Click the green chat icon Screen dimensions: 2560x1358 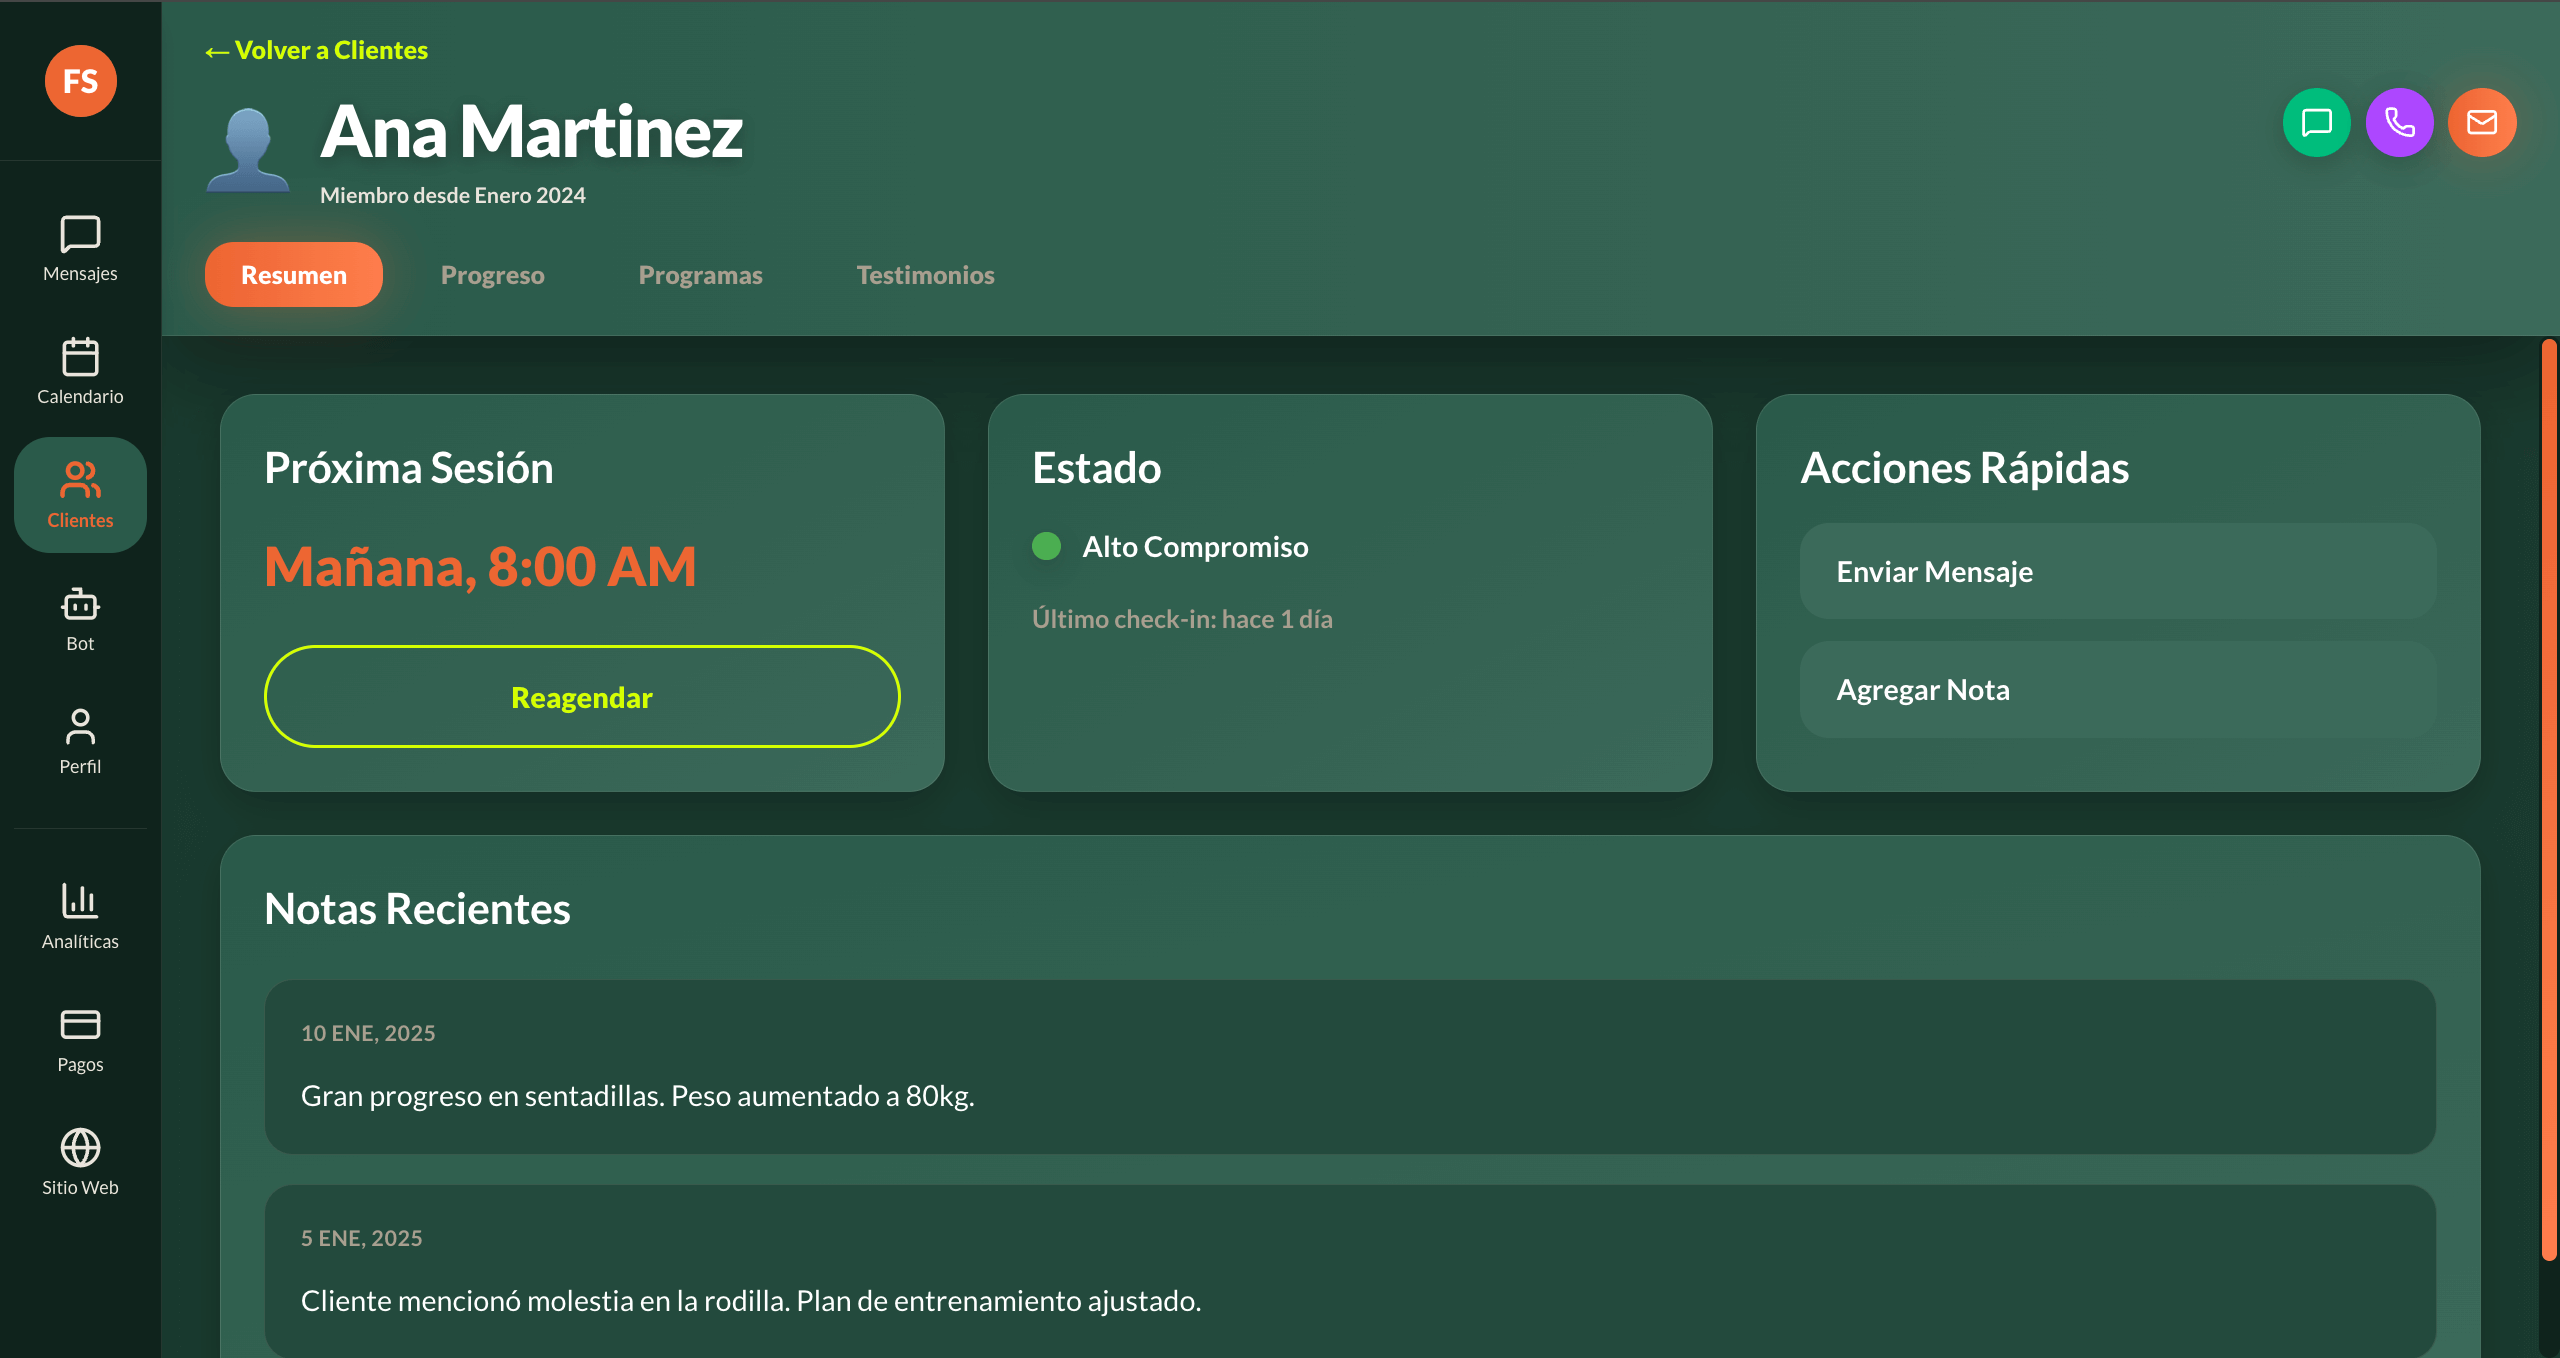(x=2316, y=122)
